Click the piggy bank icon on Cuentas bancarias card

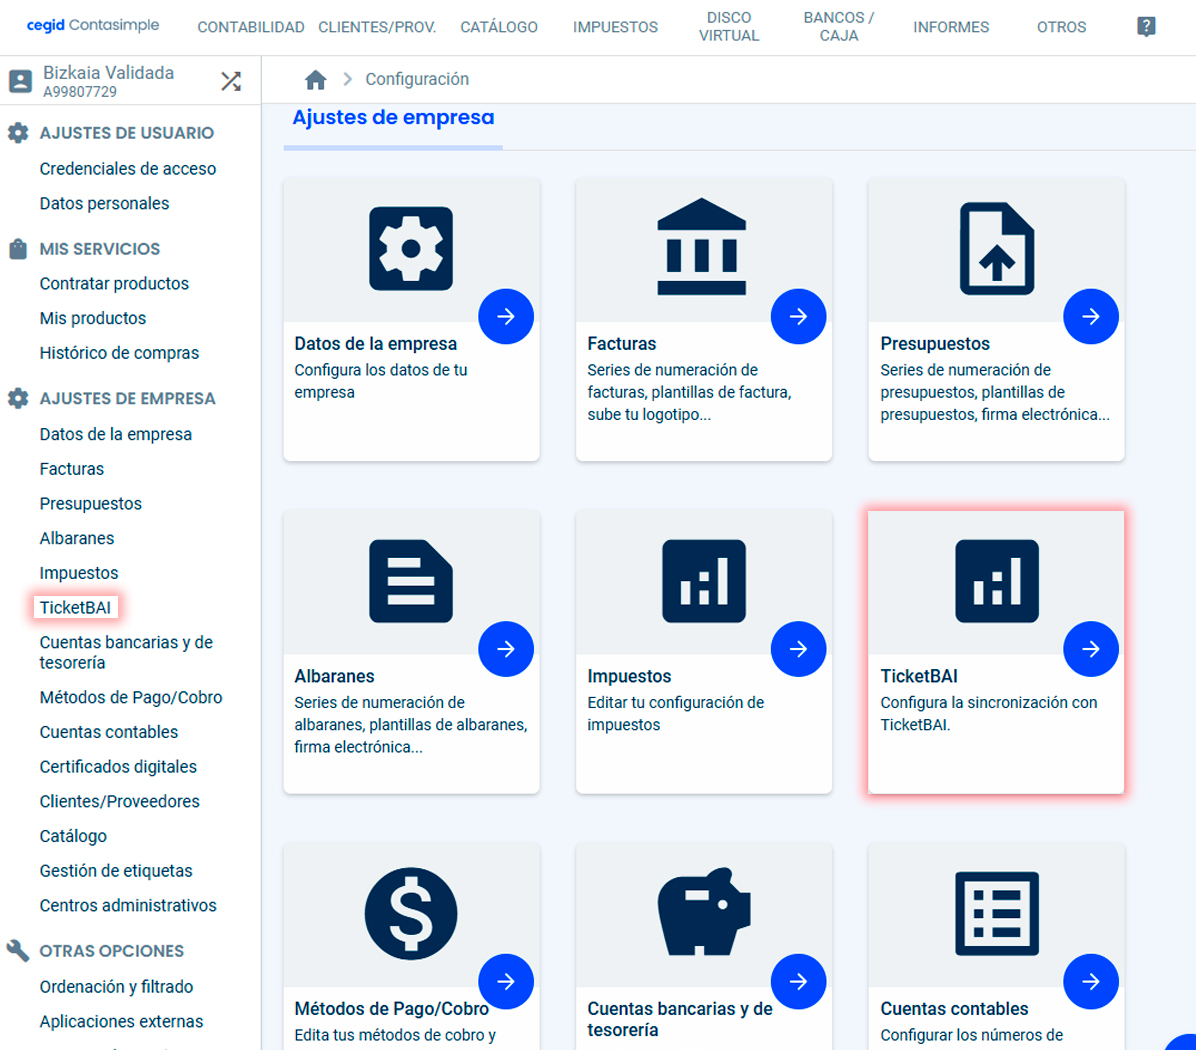[704, 912]
